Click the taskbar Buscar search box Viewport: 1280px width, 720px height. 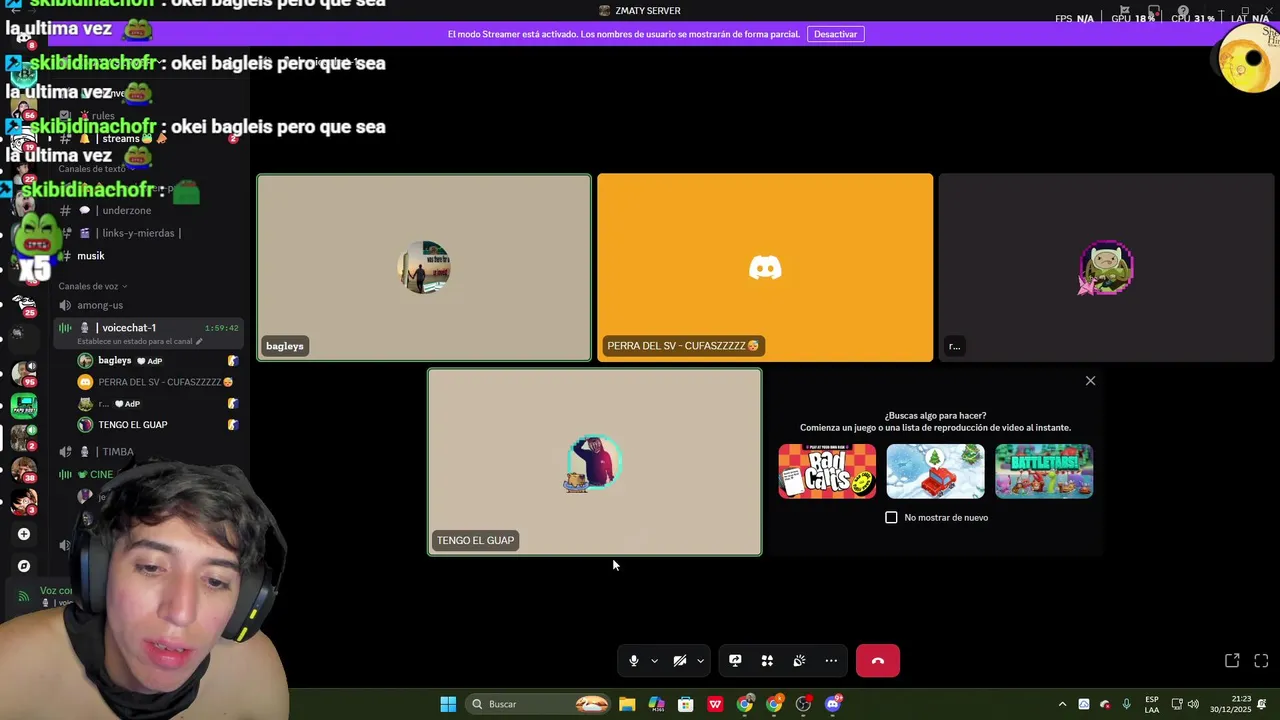(540, 704)
